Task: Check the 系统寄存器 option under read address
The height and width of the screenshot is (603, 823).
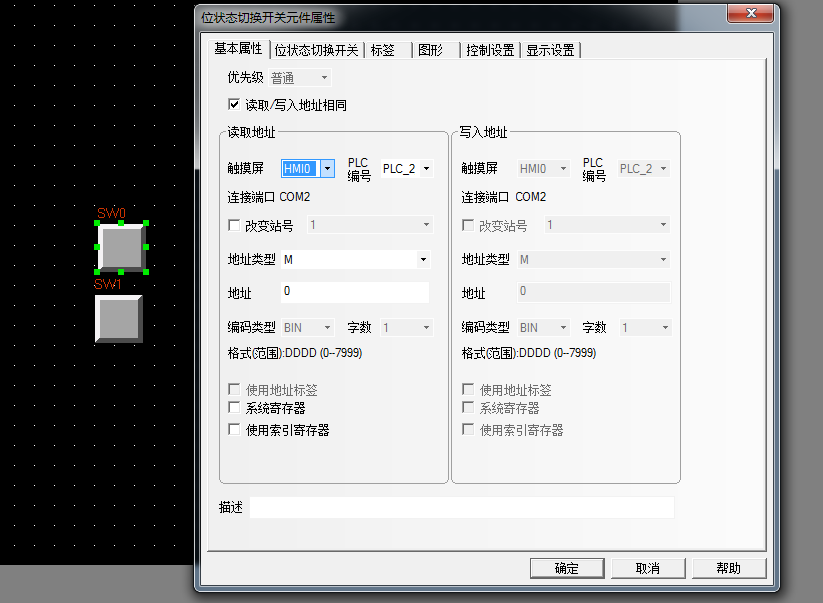Action: point(235,408)
